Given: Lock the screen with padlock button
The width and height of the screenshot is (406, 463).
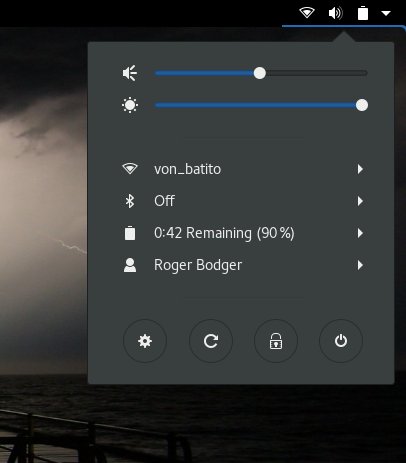Looking at the screenshot, I should coord(276,341).
